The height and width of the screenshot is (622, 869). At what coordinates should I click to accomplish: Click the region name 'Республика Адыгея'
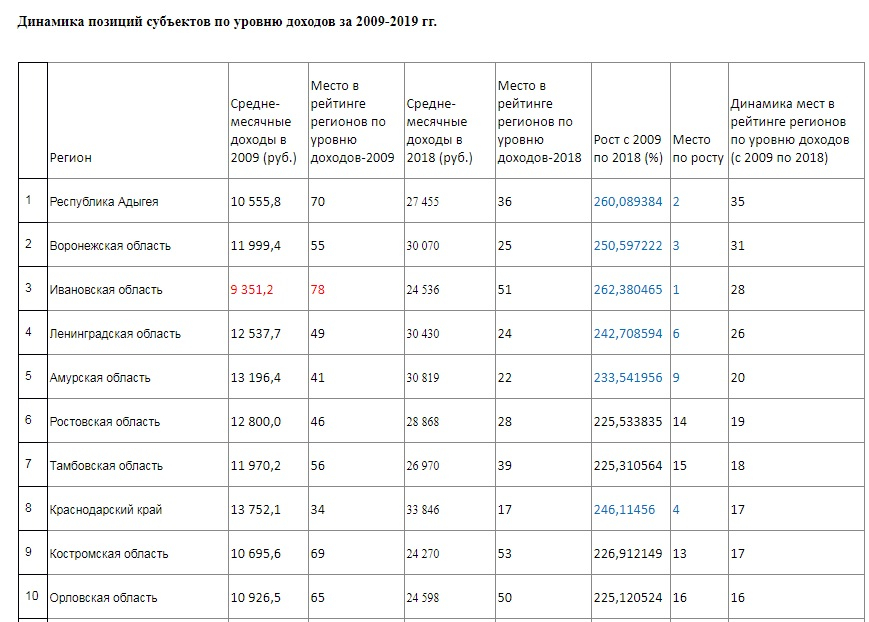coord(104,201)
